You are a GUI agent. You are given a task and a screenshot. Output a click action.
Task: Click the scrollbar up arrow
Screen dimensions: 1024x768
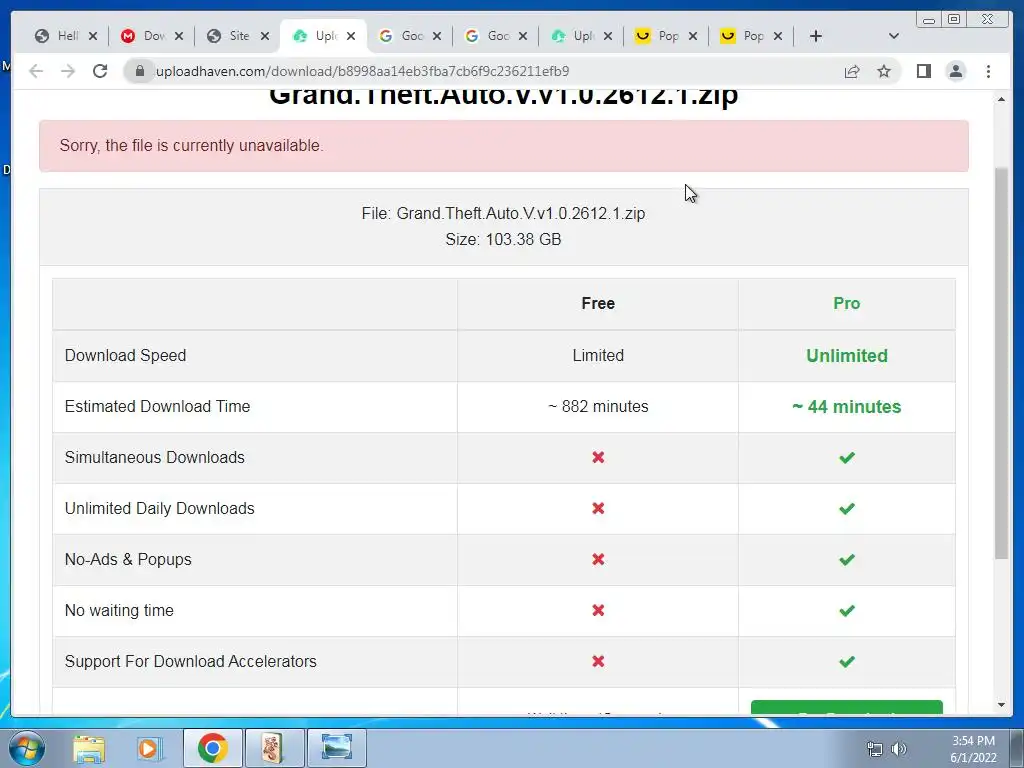pyautogui.click(x=1001, y=99)
